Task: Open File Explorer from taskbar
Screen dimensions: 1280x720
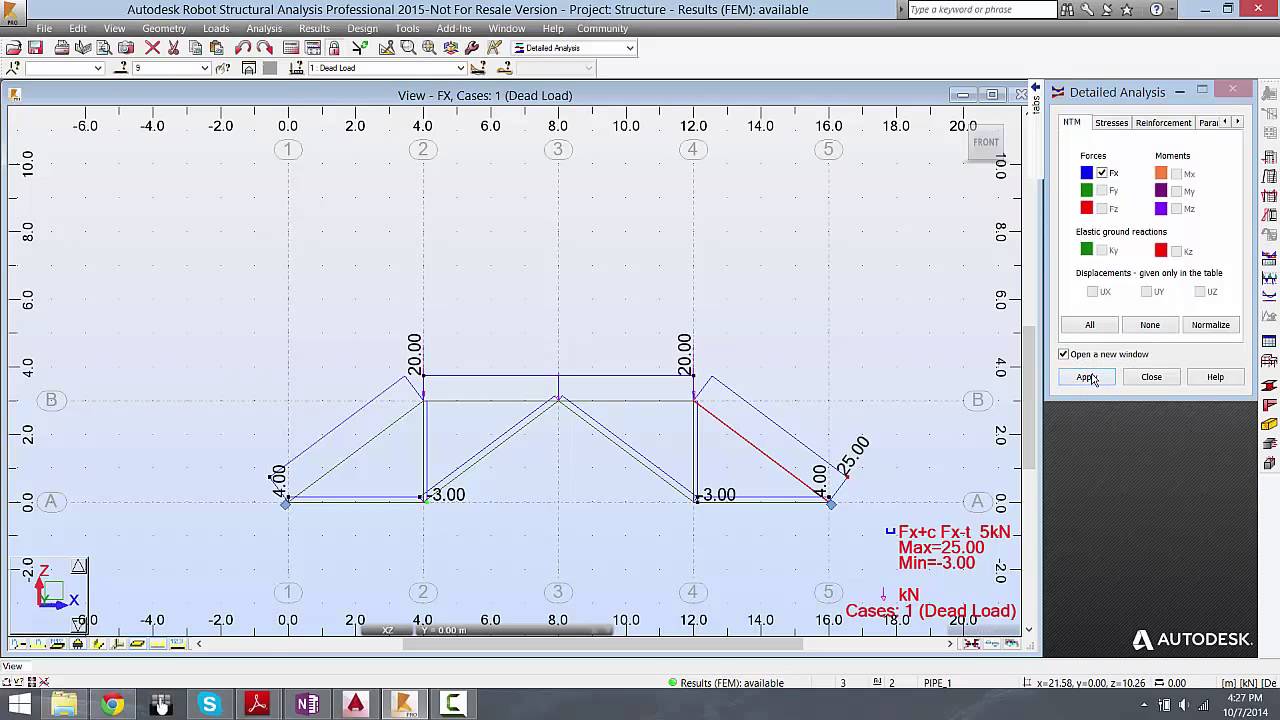Action: click(64, 704)
